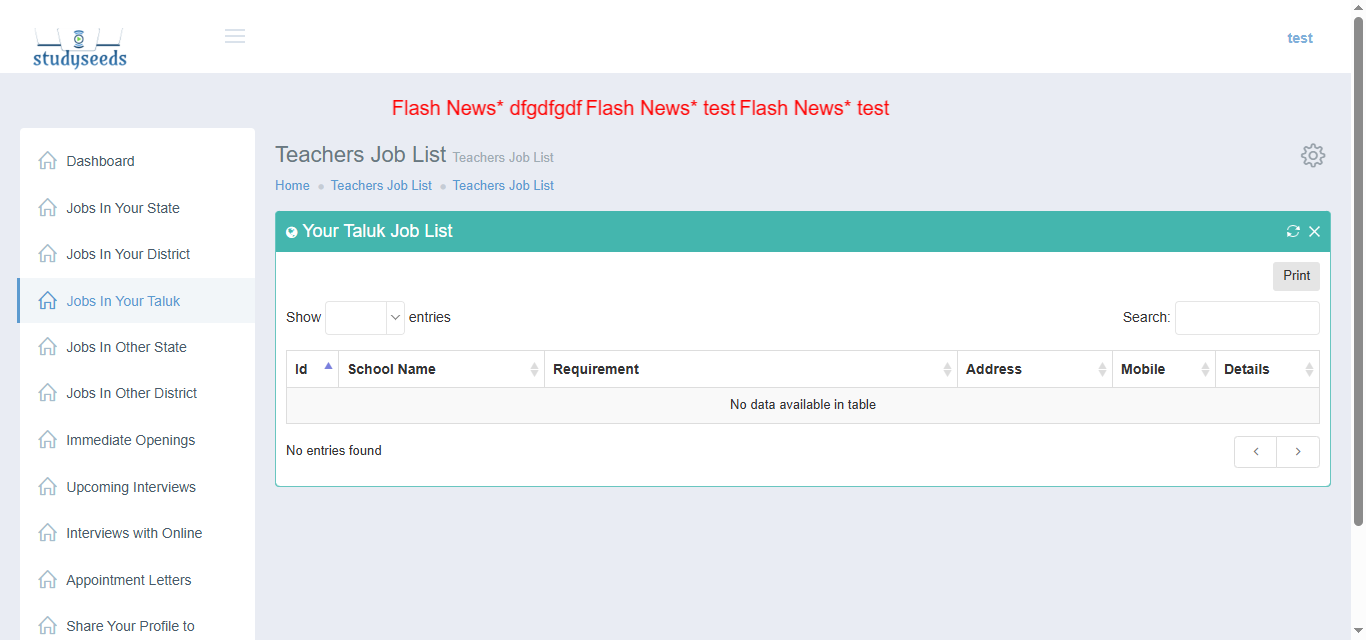Screen dimensions: 1366x640
Task: Open Jobs In Your State menu item
Action: 123,208
